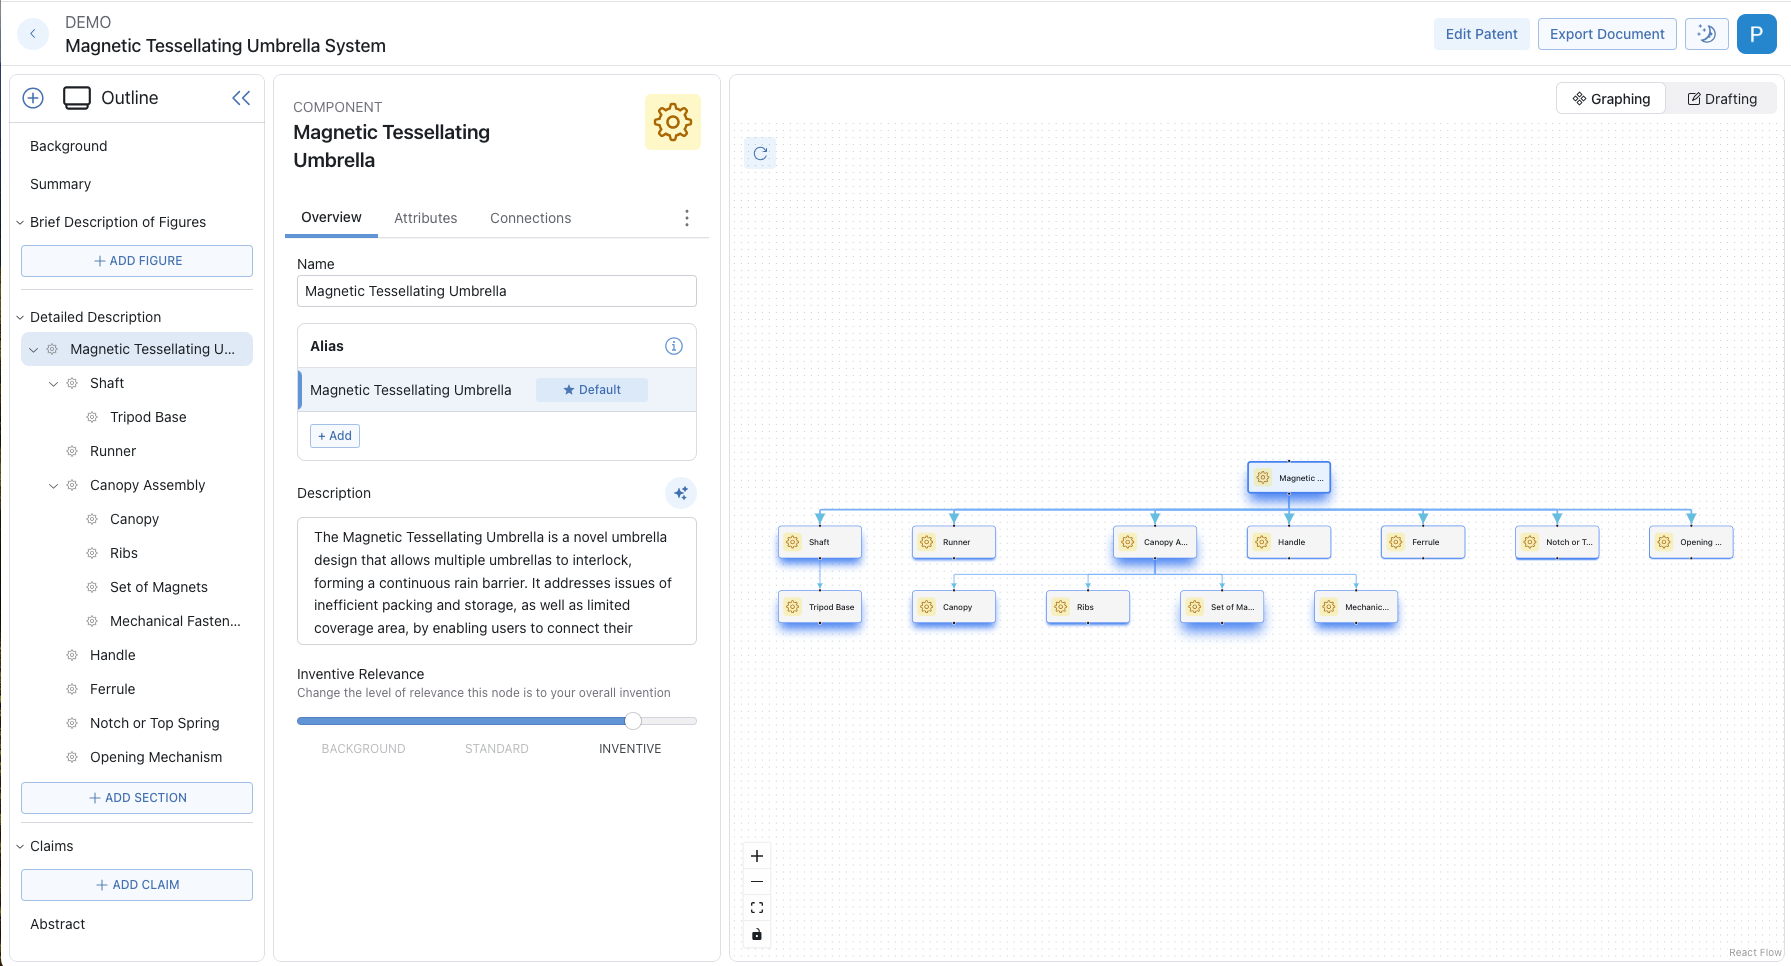Select Ribs in outline tree
The width and height of the screenshot is (1791, 966).
124,553
